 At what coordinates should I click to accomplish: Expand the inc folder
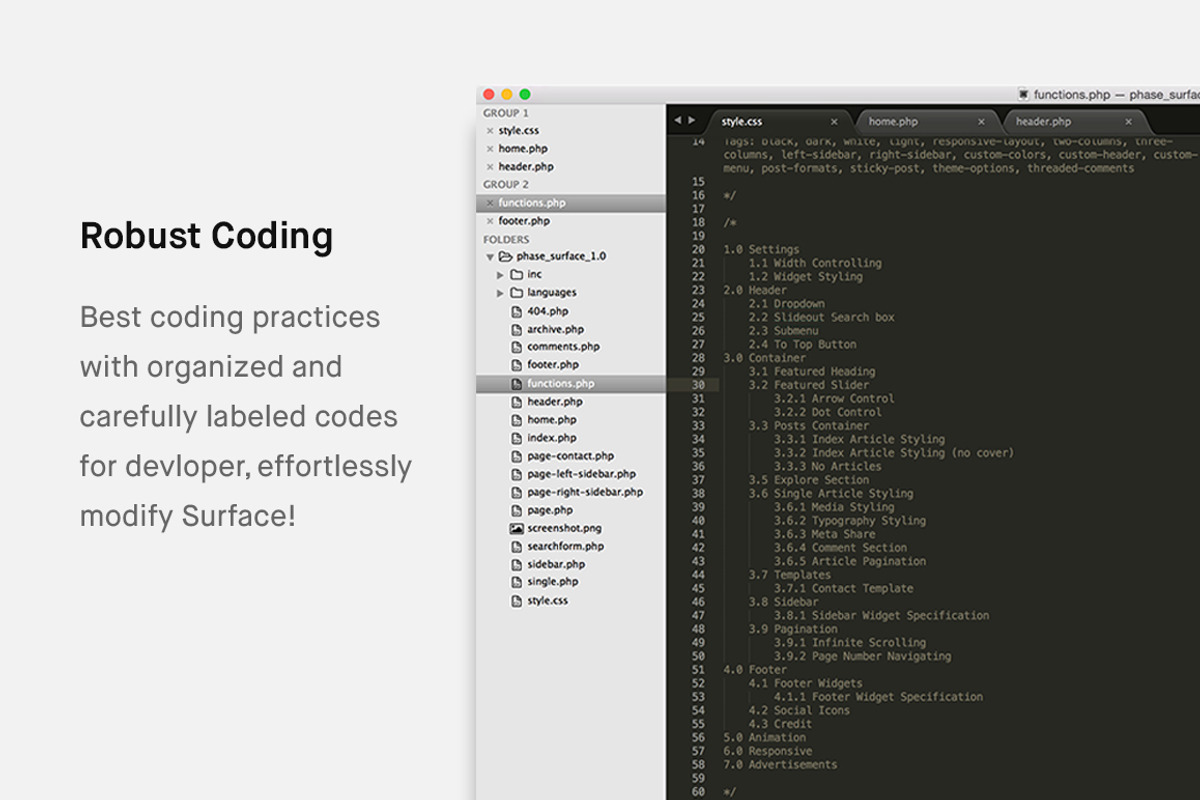tap(500, 275)
